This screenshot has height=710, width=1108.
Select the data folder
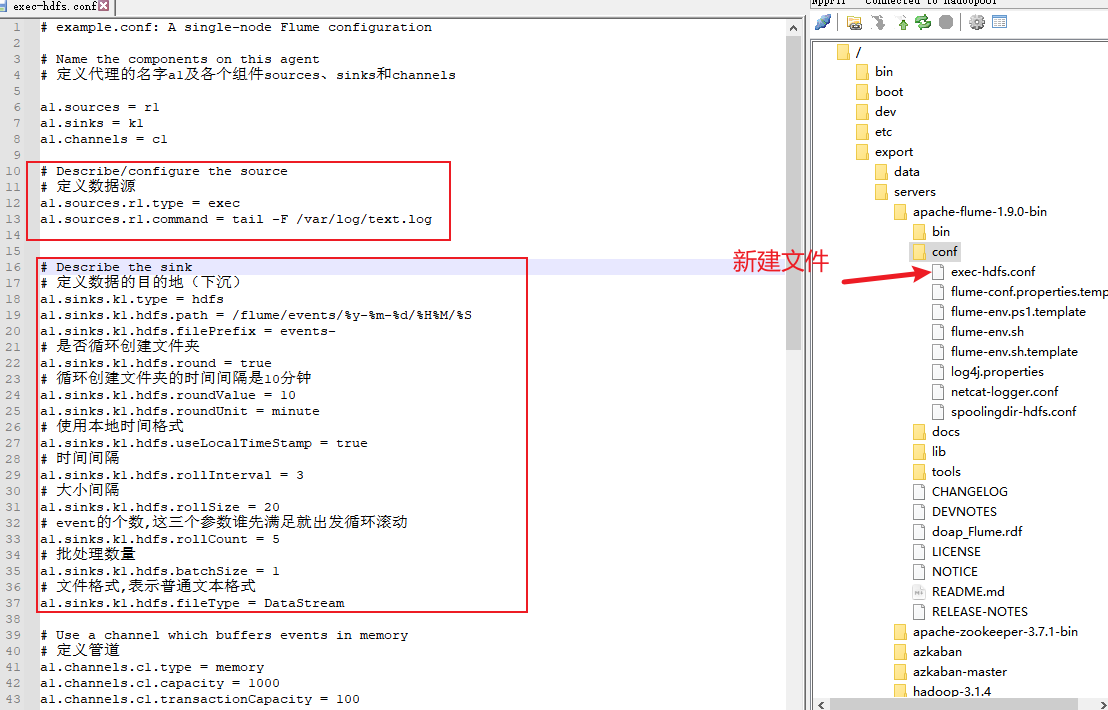click(907, 172)
